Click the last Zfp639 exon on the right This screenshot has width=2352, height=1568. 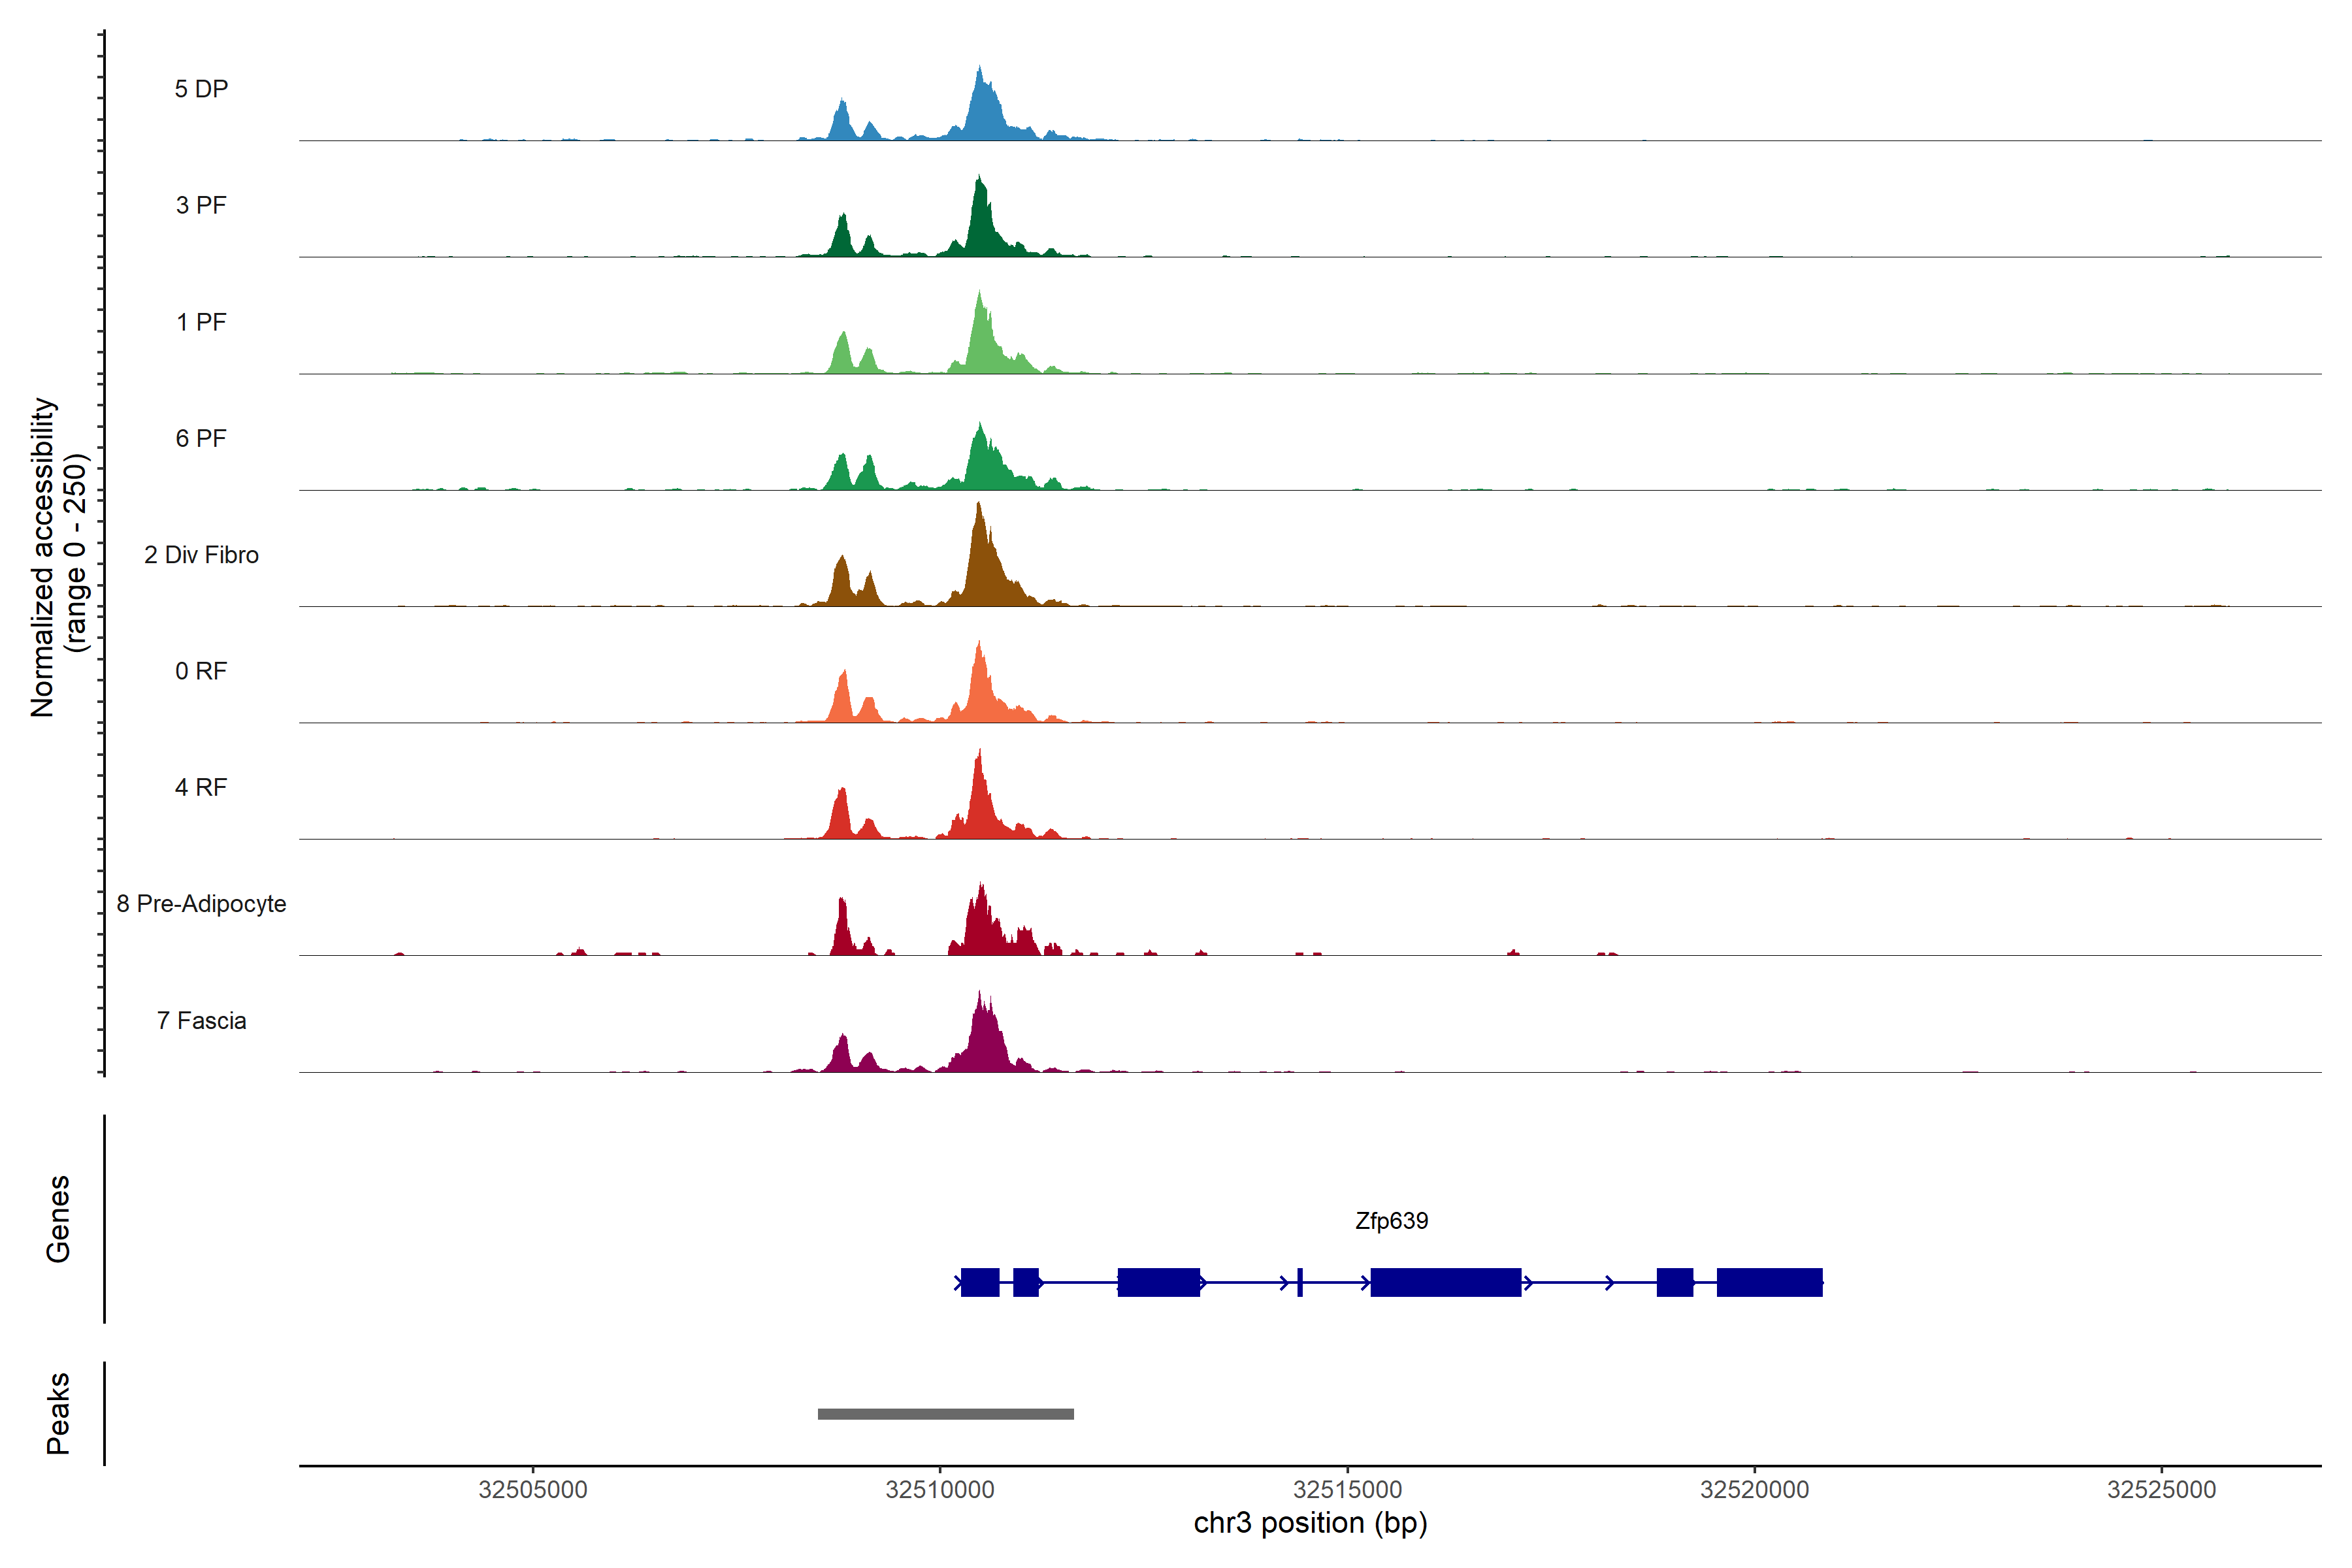tap(1769, 1282)
